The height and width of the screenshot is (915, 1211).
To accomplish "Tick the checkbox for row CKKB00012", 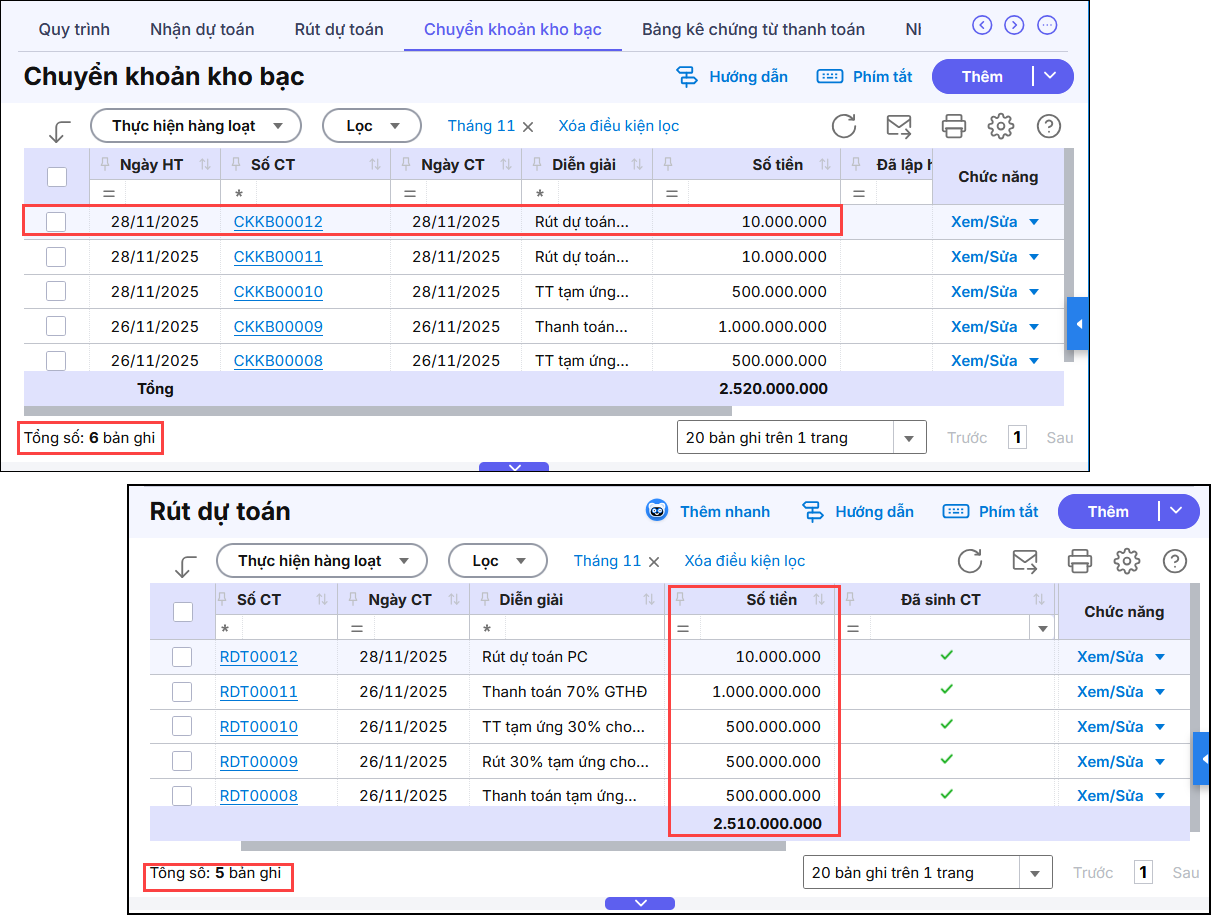I will [56, 222].
